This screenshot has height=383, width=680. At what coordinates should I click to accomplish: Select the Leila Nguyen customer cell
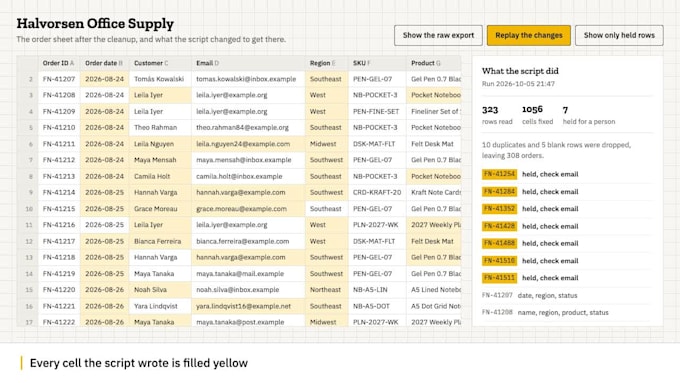(160, 144)
